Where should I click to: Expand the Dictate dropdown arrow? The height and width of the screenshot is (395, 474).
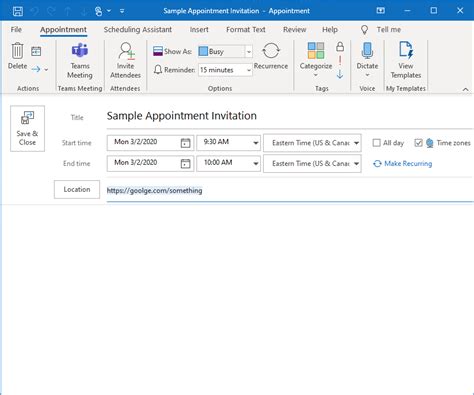pyautogui.click(x=367, y=75)
